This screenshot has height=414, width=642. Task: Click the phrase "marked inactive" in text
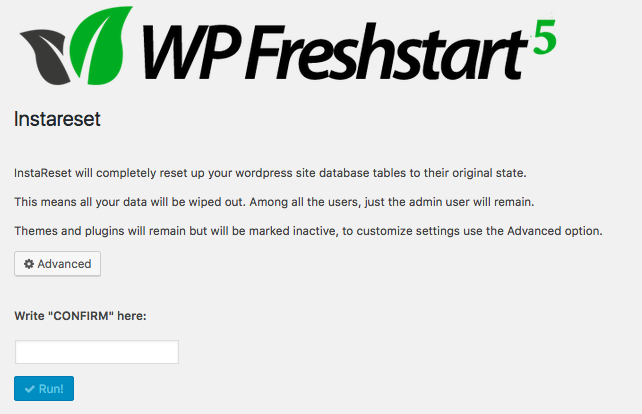[294, 231]
